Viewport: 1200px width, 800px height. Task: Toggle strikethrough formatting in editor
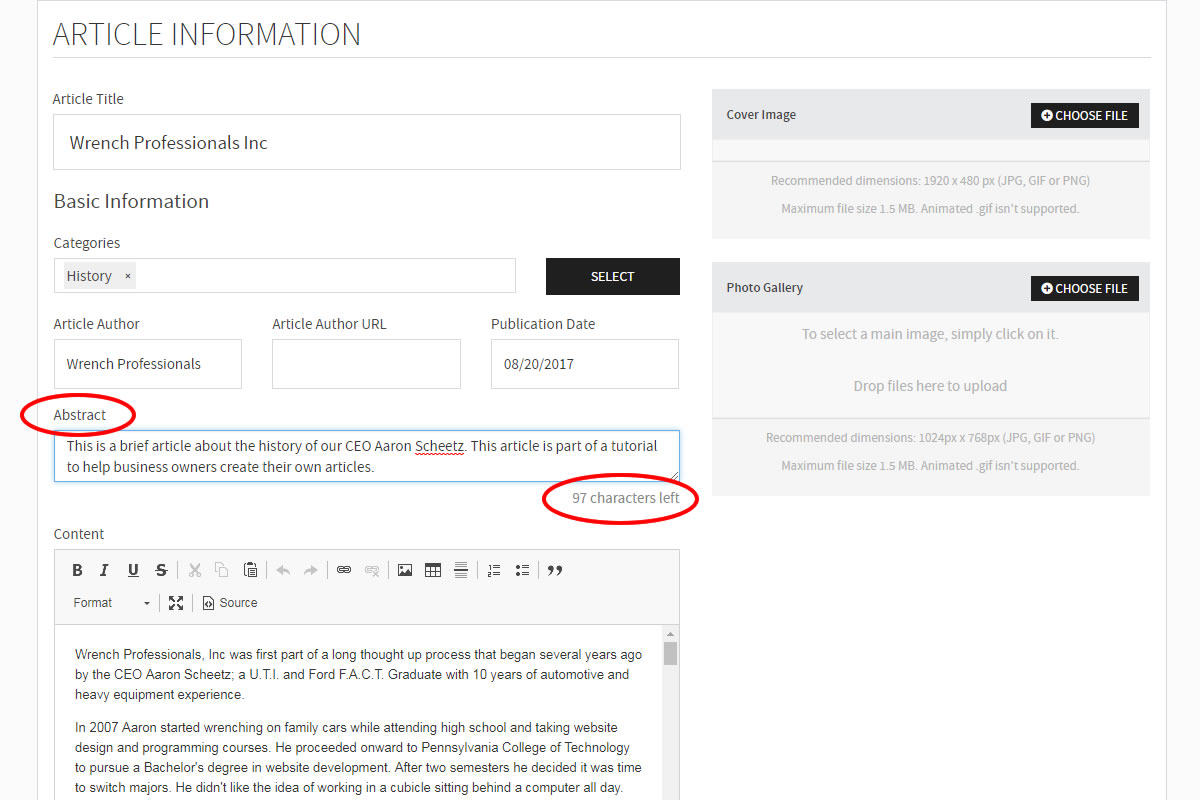click(x=161, y=570)
